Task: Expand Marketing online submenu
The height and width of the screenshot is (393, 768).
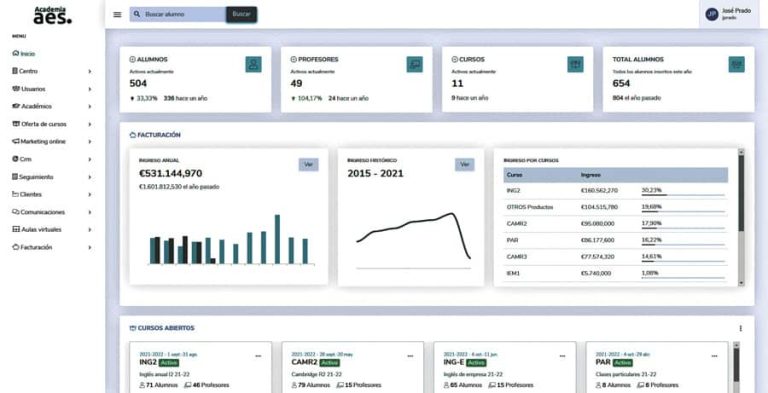Action: point(52,142)
